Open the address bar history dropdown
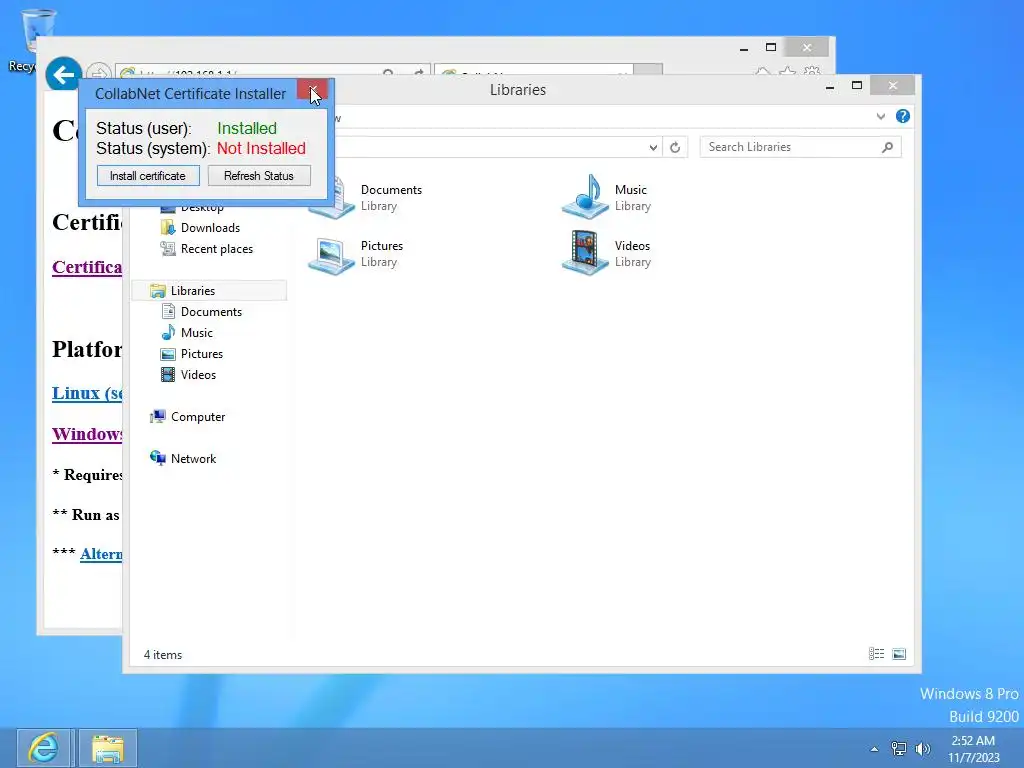 coord(653,148)
